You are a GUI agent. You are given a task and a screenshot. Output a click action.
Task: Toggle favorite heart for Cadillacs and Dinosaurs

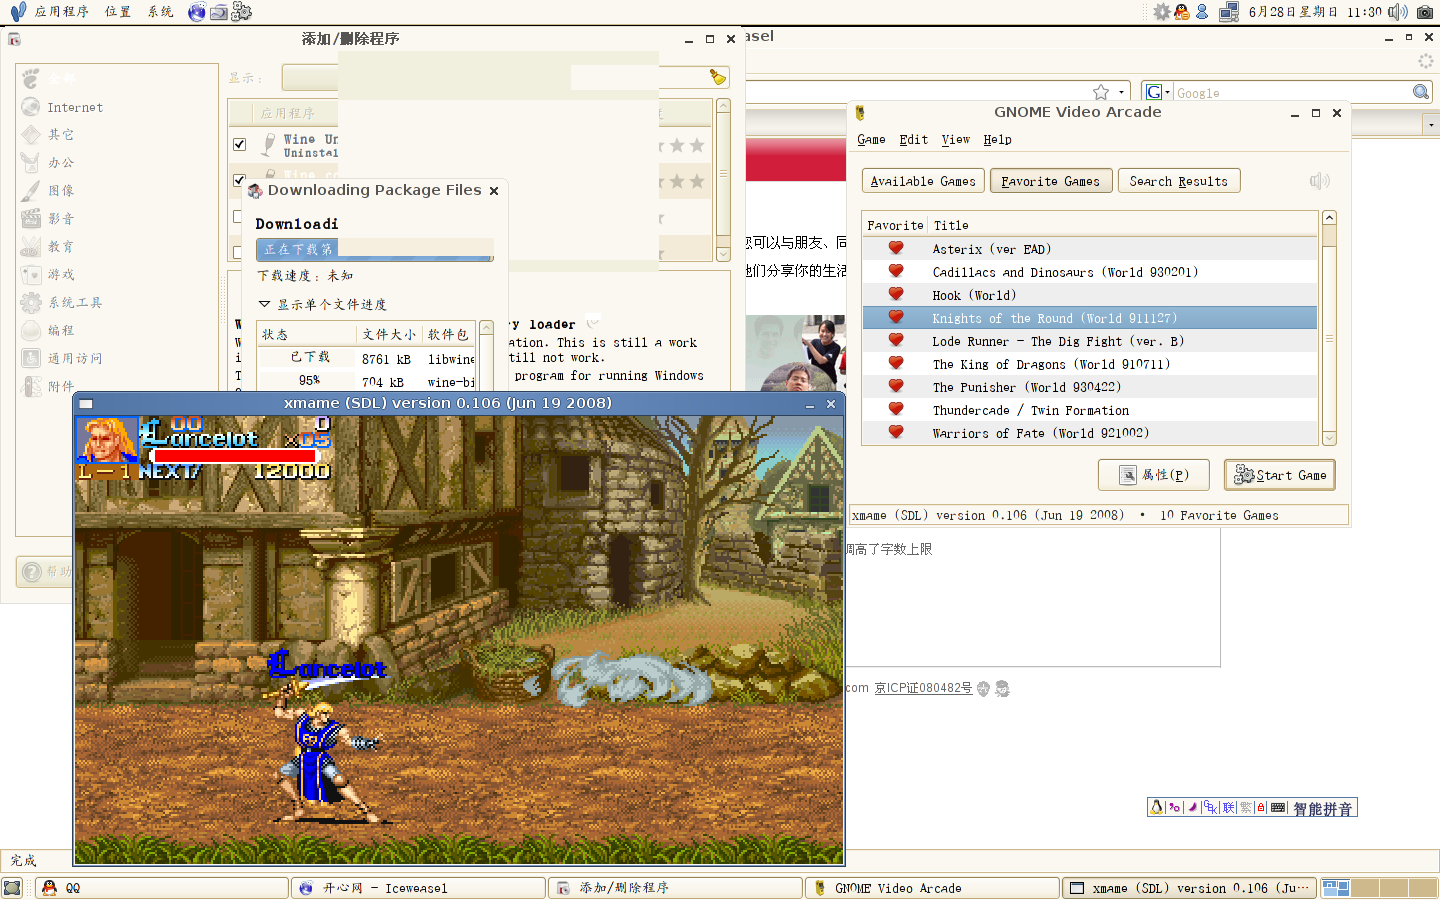(x=896, y=271)
